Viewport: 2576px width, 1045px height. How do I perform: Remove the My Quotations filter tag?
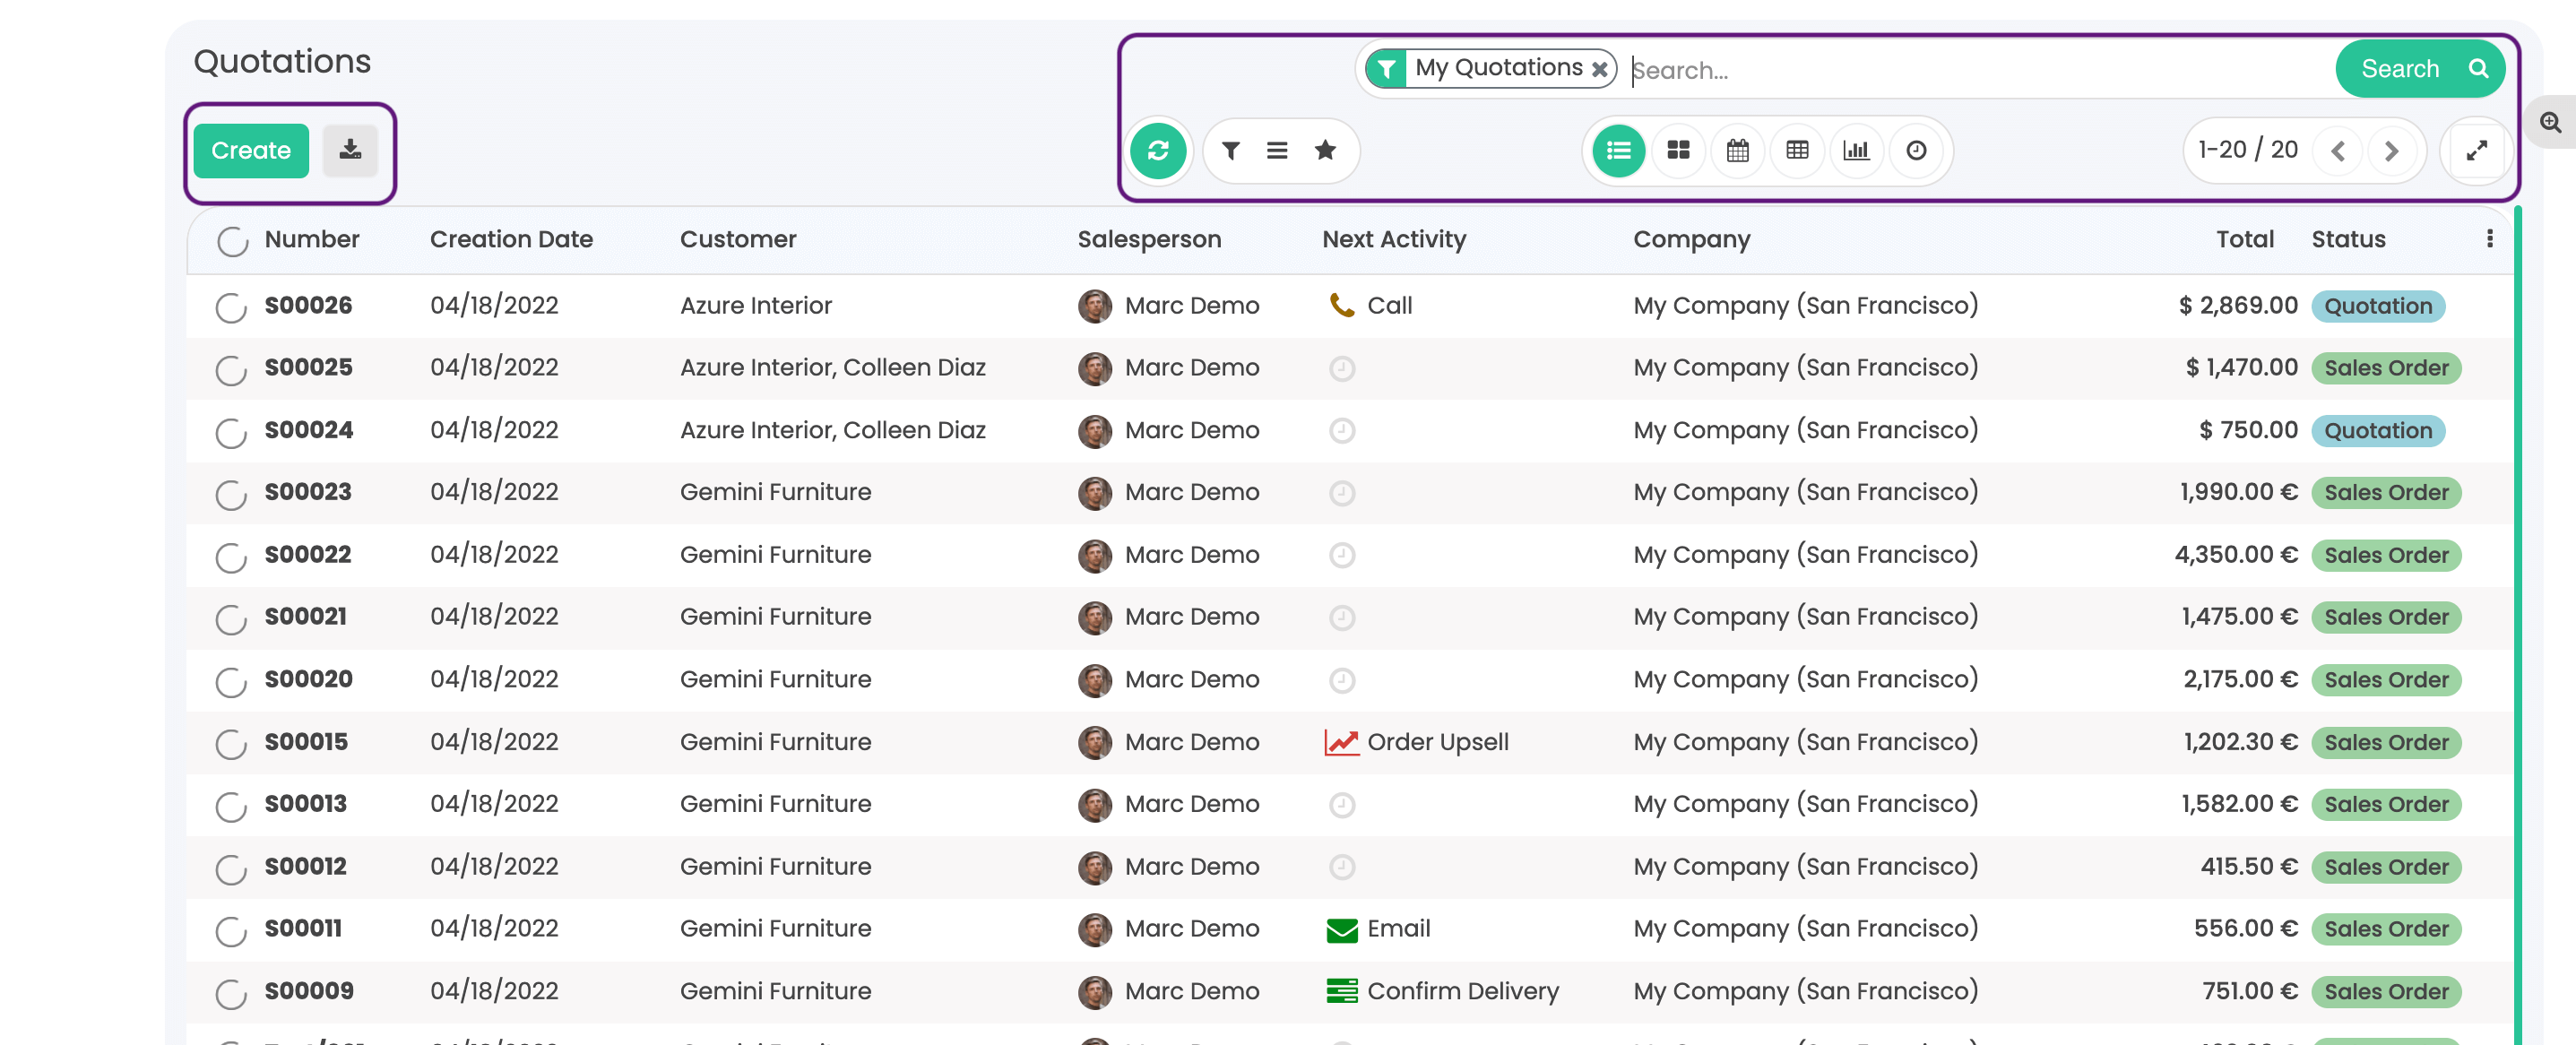pyautogui.click(x=1599, y=69)
